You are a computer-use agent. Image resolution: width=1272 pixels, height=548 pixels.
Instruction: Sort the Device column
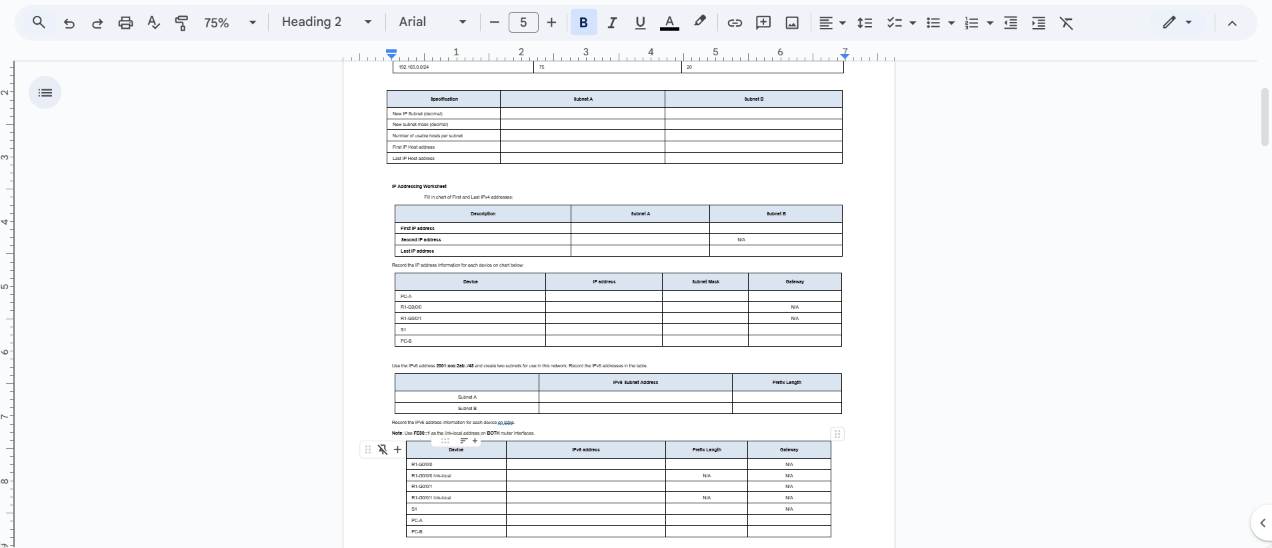464,440
